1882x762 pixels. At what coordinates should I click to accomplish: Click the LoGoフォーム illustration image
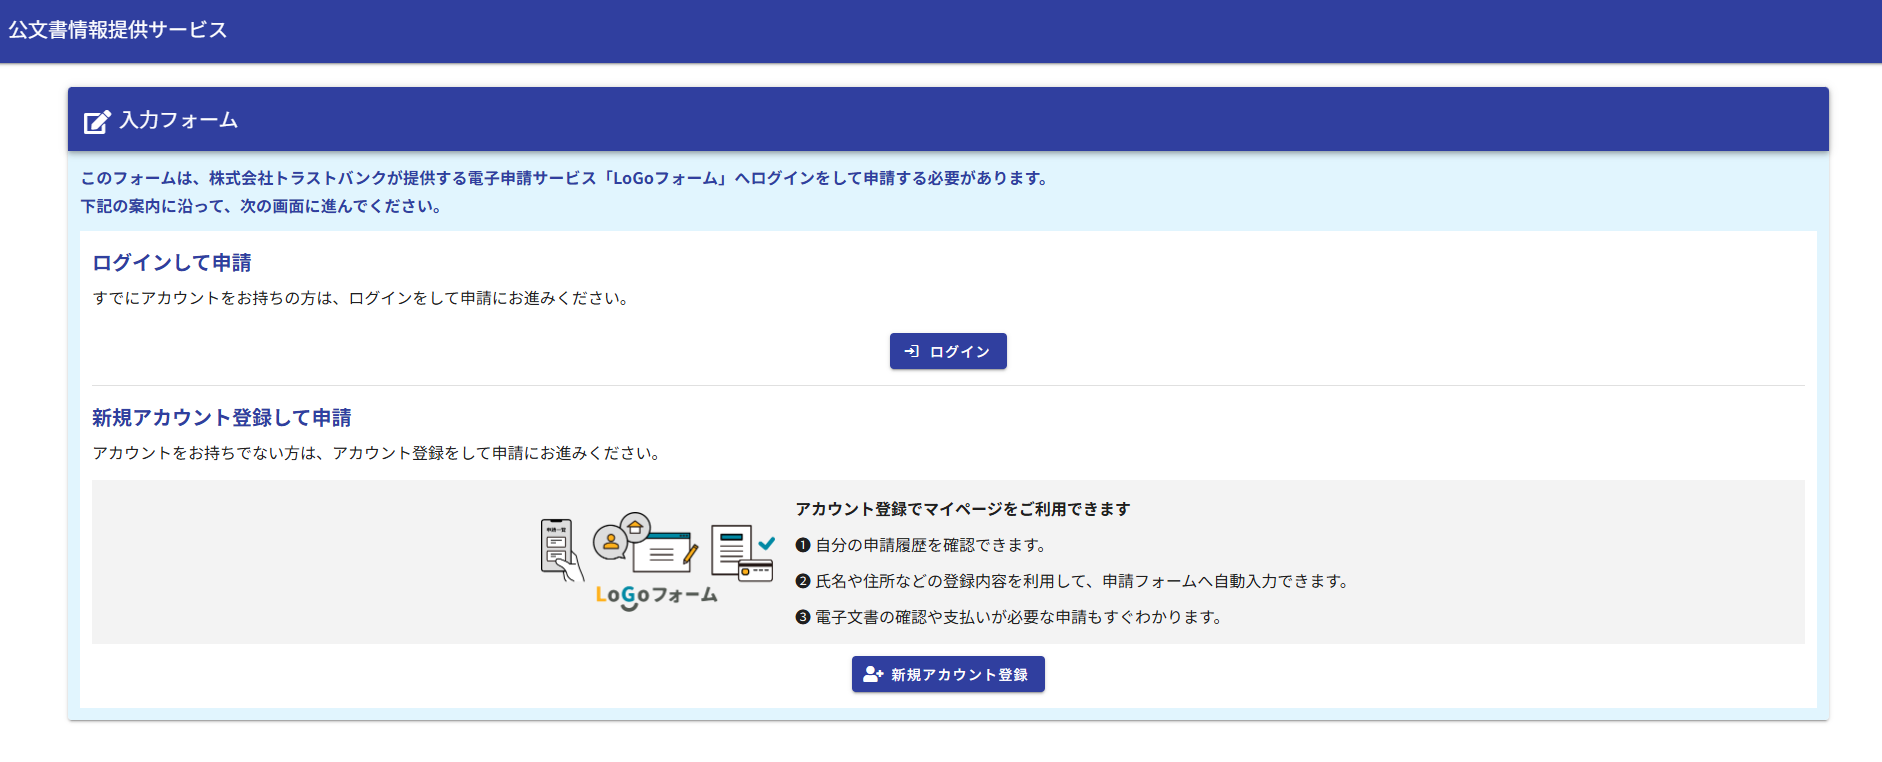(x=657, y=562)
